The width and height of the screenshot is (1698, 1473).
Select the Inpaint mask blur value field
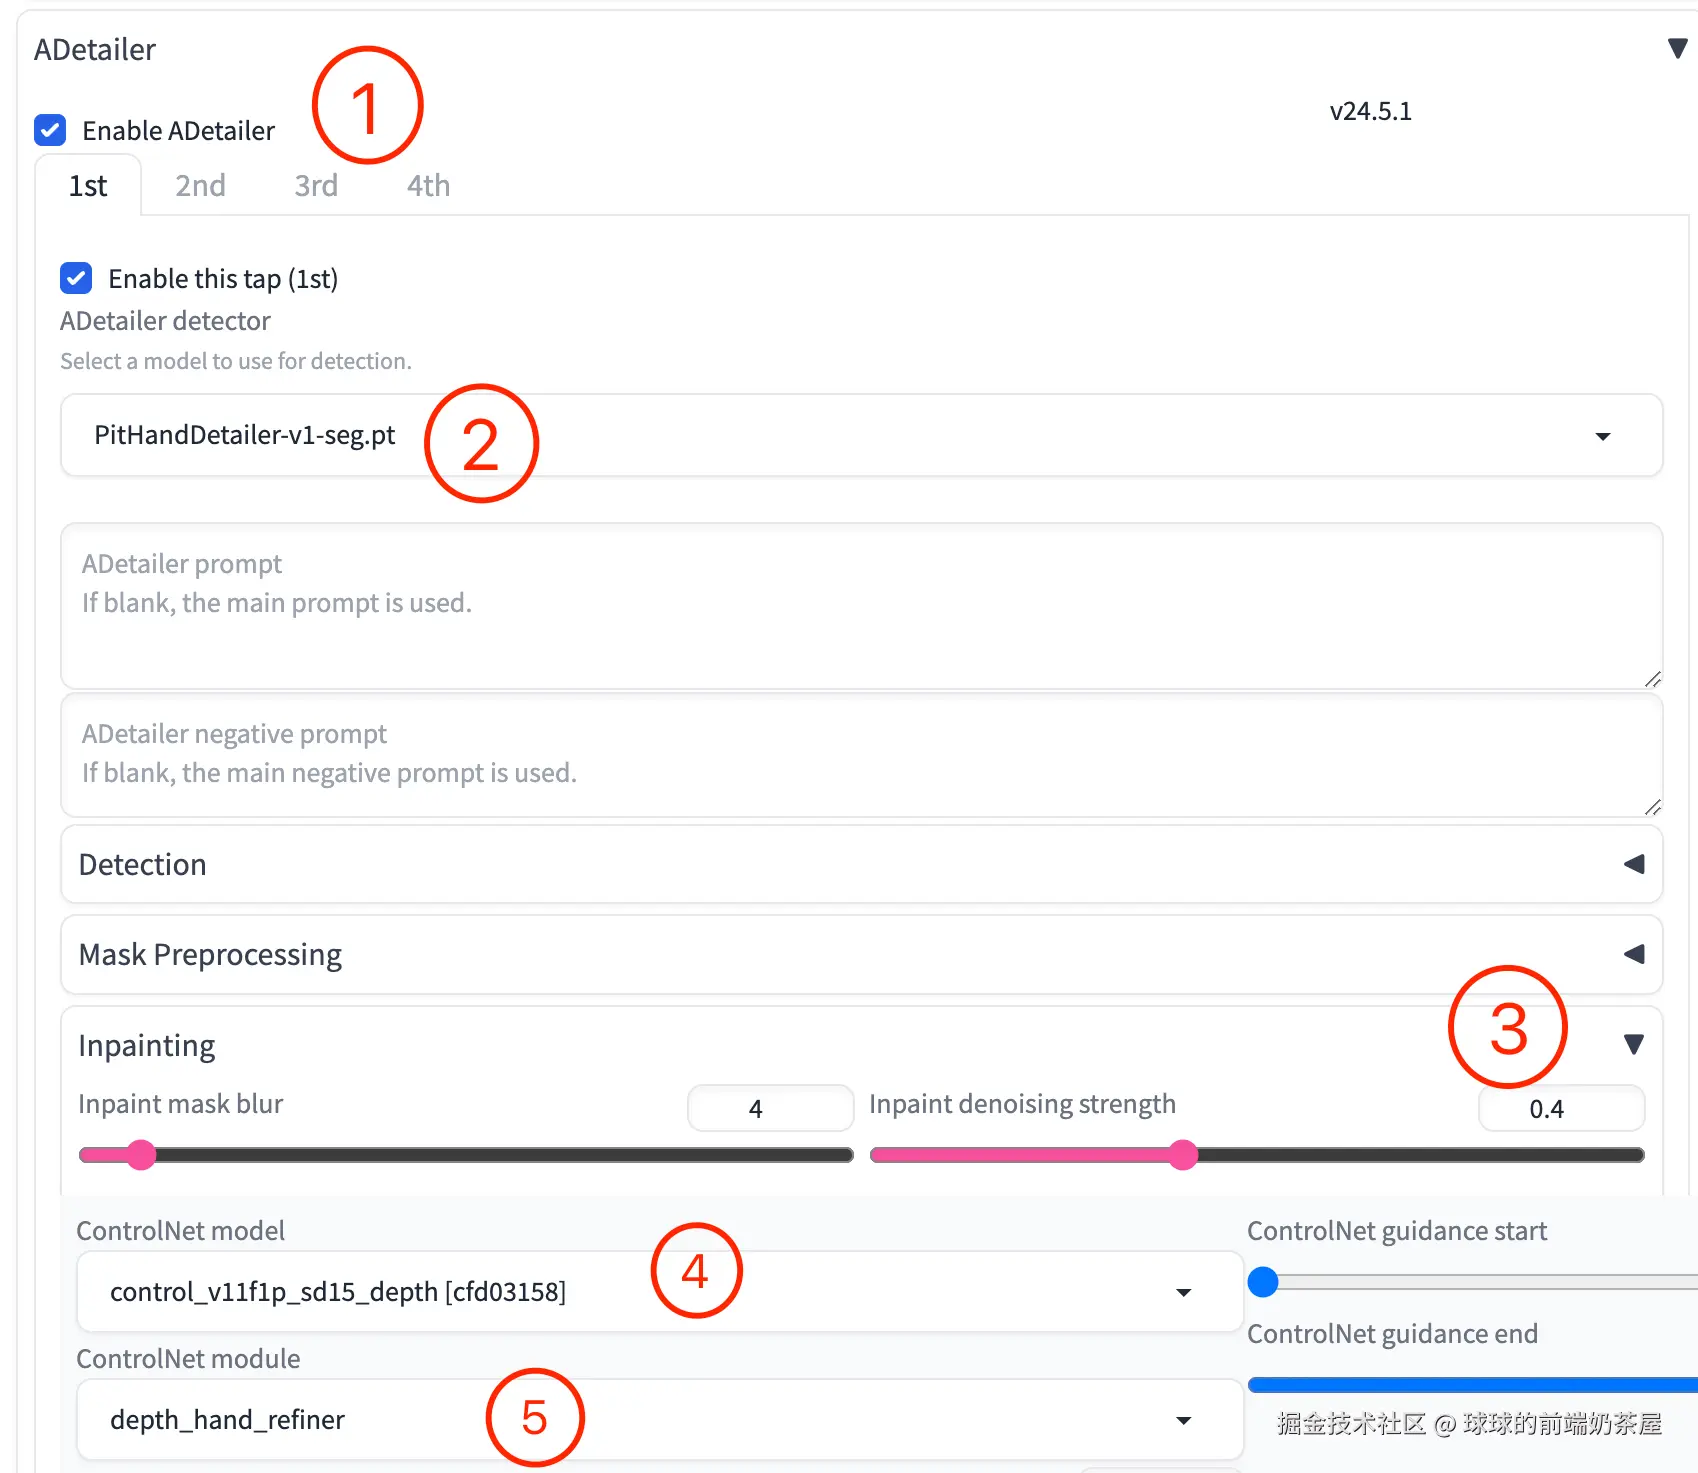pyautogui.click(x=768, y=1108)
